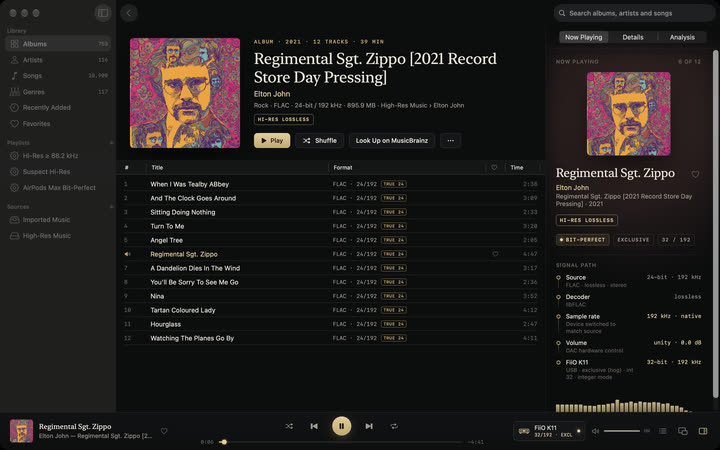
Task: Focus the search albums, artists and songs field
Action: pos(634,13)
